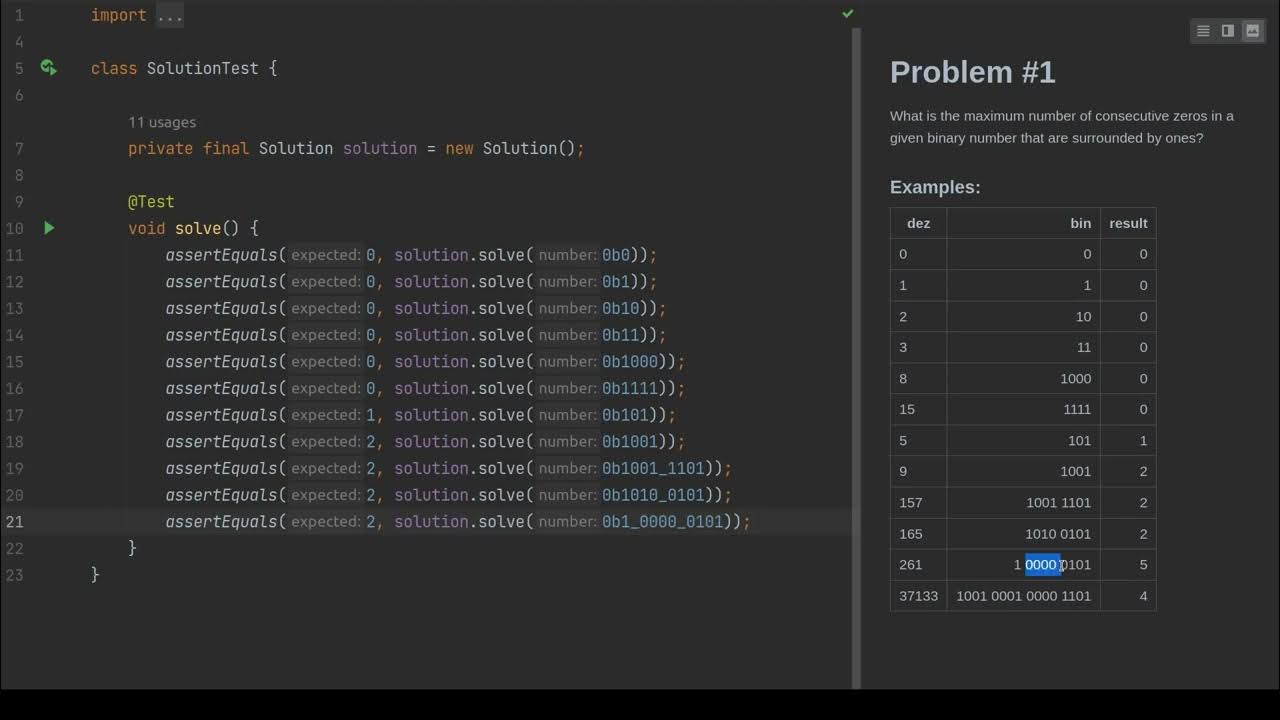The width and height of the screenshot is (1280, 720).
Task: Click the bin column header
Action: point(1080,223)
